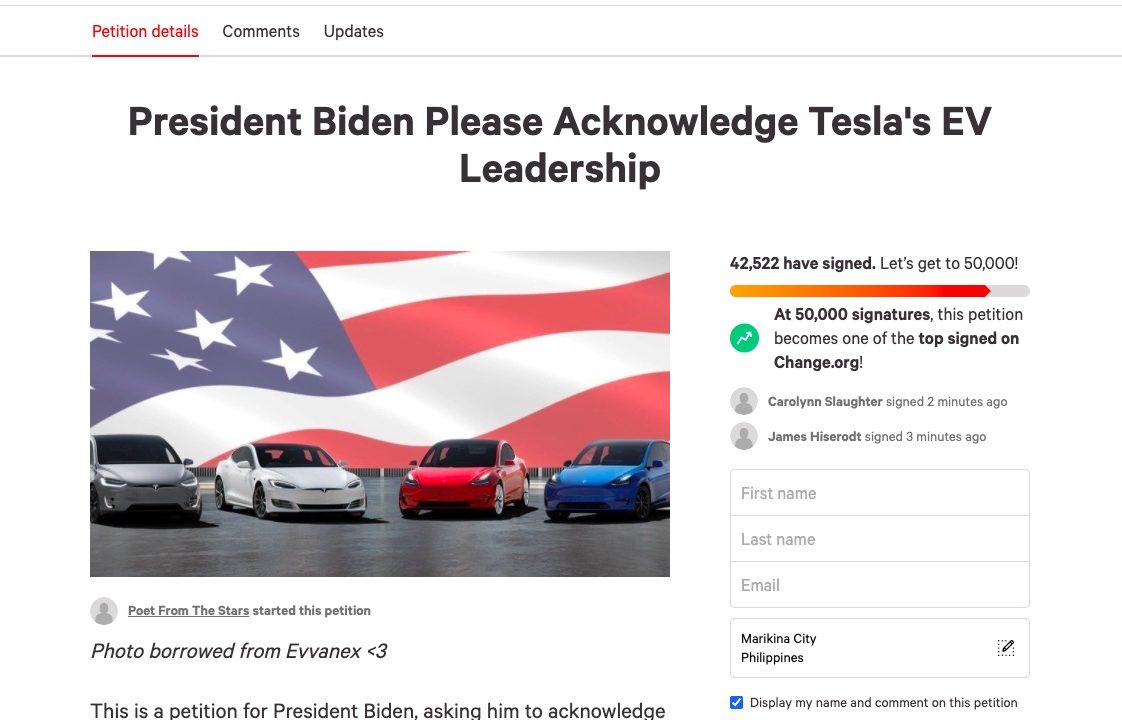
Task: Click James Hiserodt's avatar icon
Action: (x=743, y=437)
